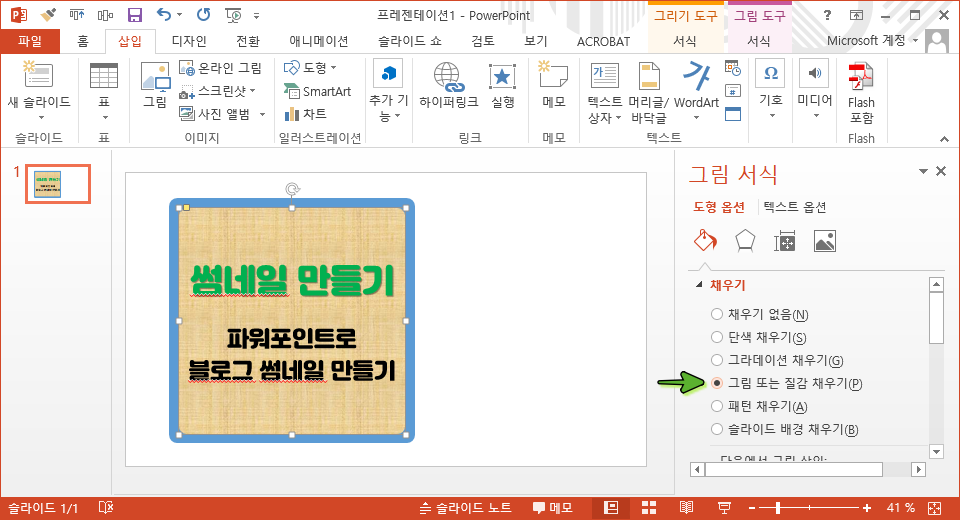
Task: Open Effects pentagon icon in format pane
Action: 744,241
